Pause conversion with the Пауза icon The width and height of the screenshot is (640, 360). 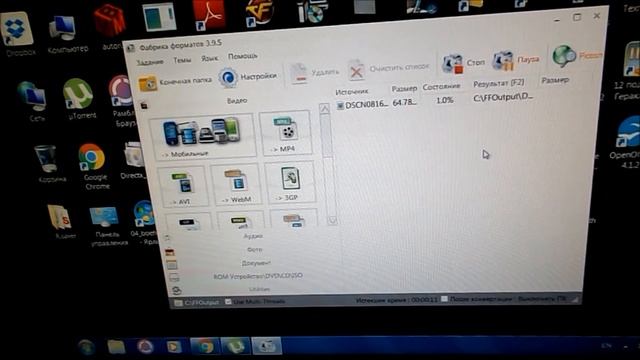point(503,61)
